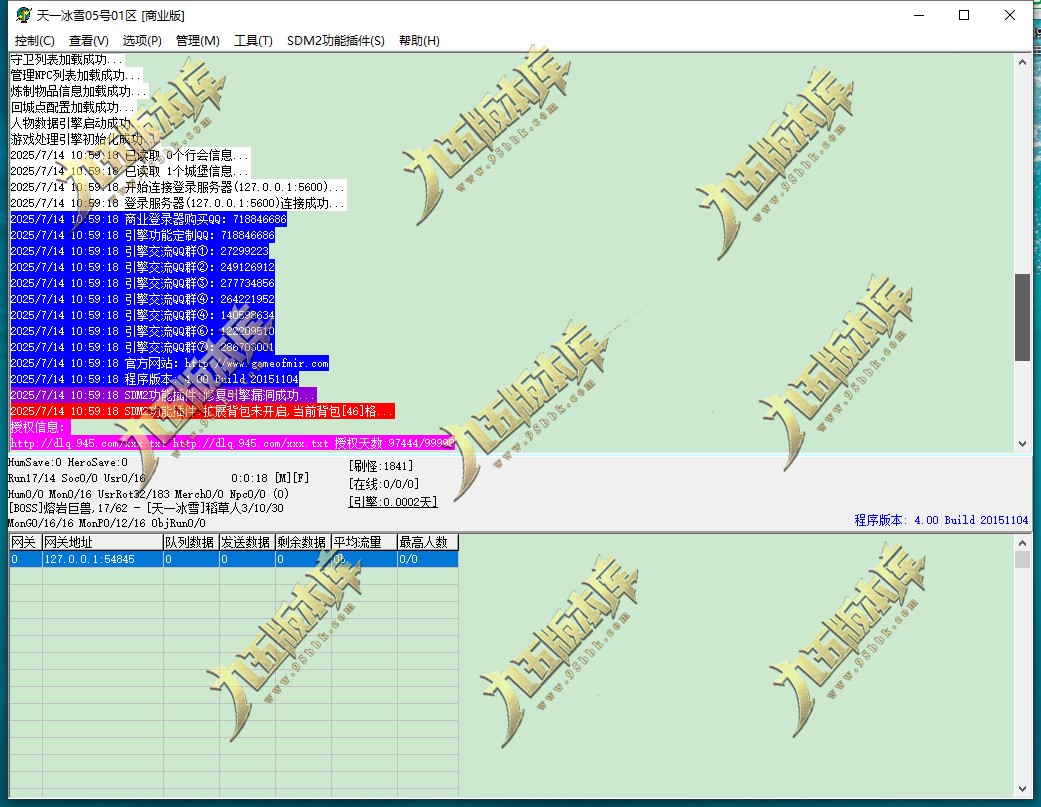Click the 授权天数 URL log line
The width and height of the screenshot is (1041, 807).
[x=232, y=443]
